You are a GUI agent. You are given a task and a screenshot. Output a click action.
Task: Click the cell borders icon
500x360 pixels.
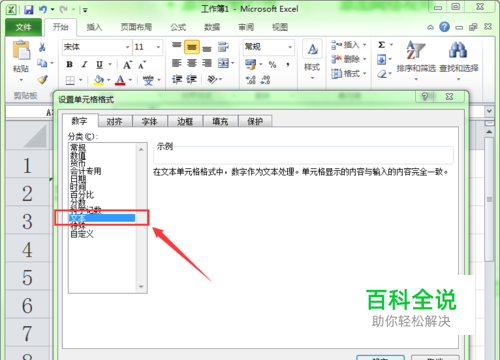point(70,80)
